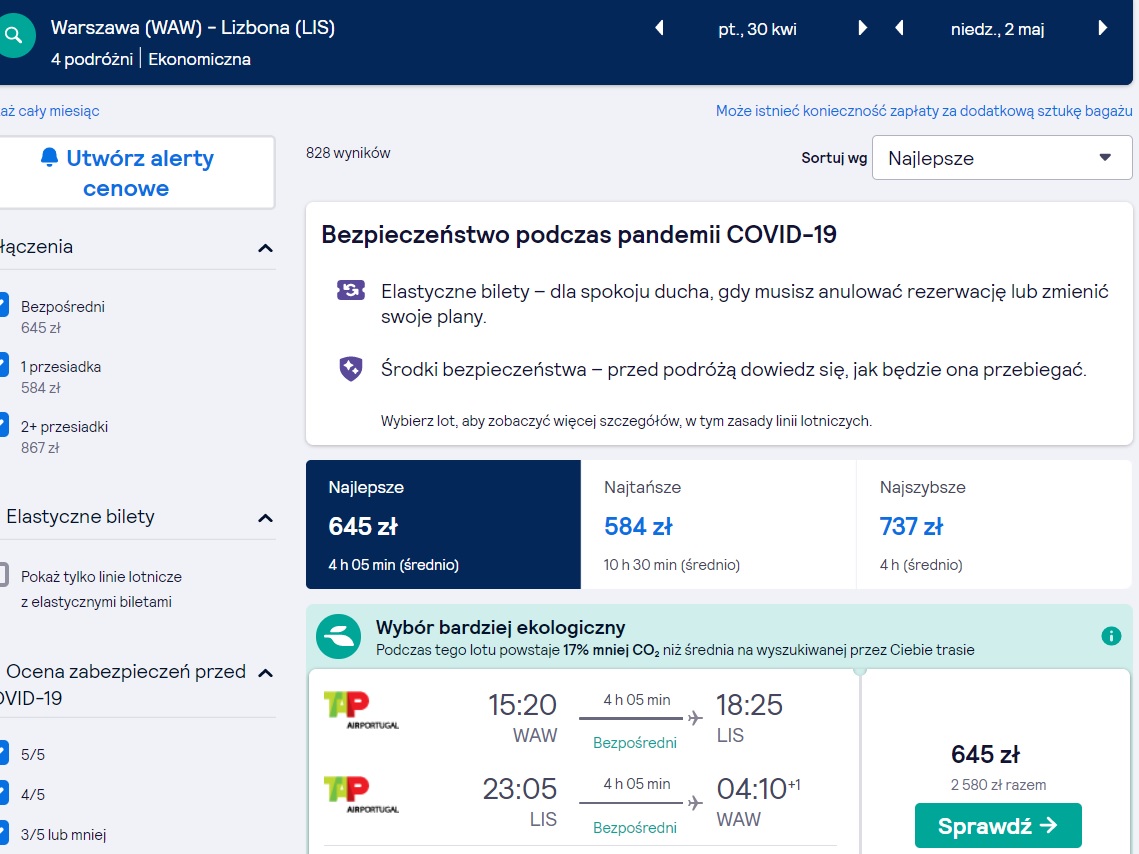Enable only airlines with flexible tickets
1139x854 pixels.
(3, 574)
